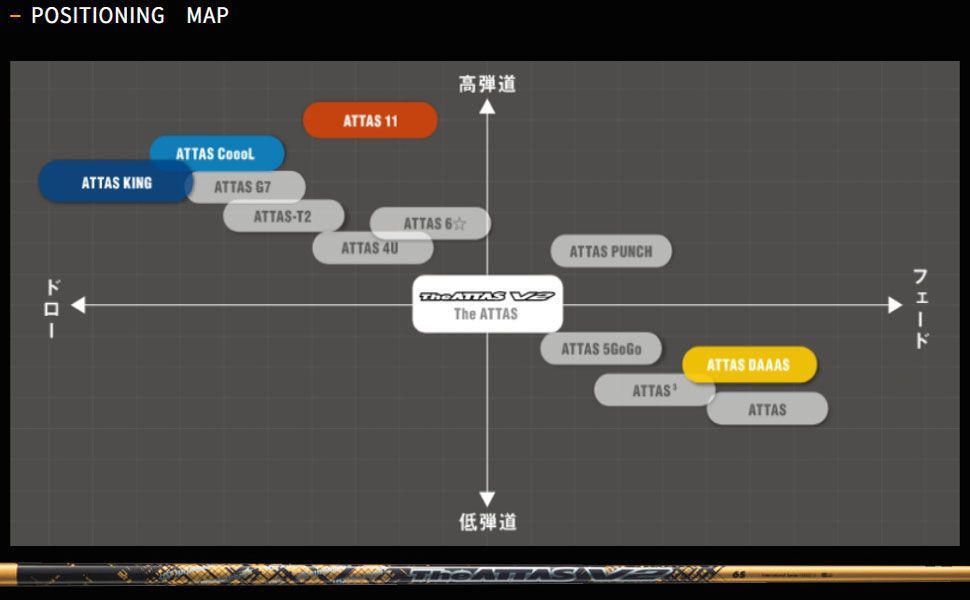Select the ATTAS 4U label

(372, 248)
